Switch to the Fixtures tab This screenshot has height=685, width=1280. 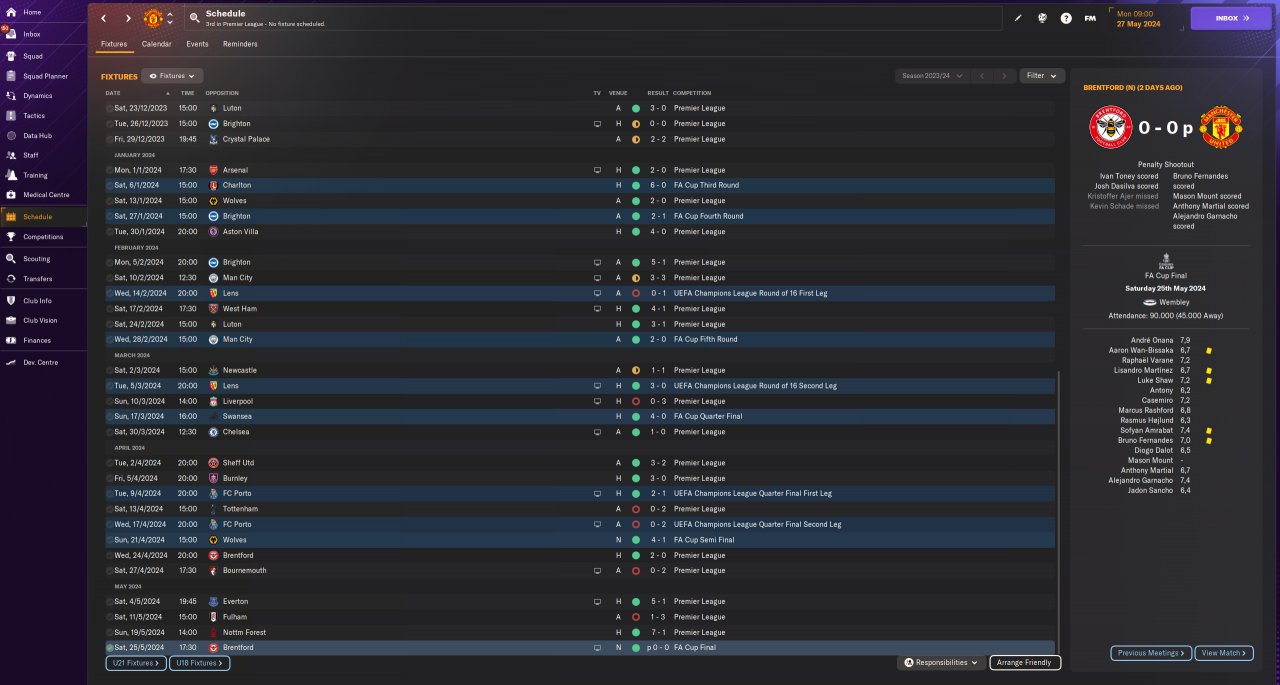(113, 44)
